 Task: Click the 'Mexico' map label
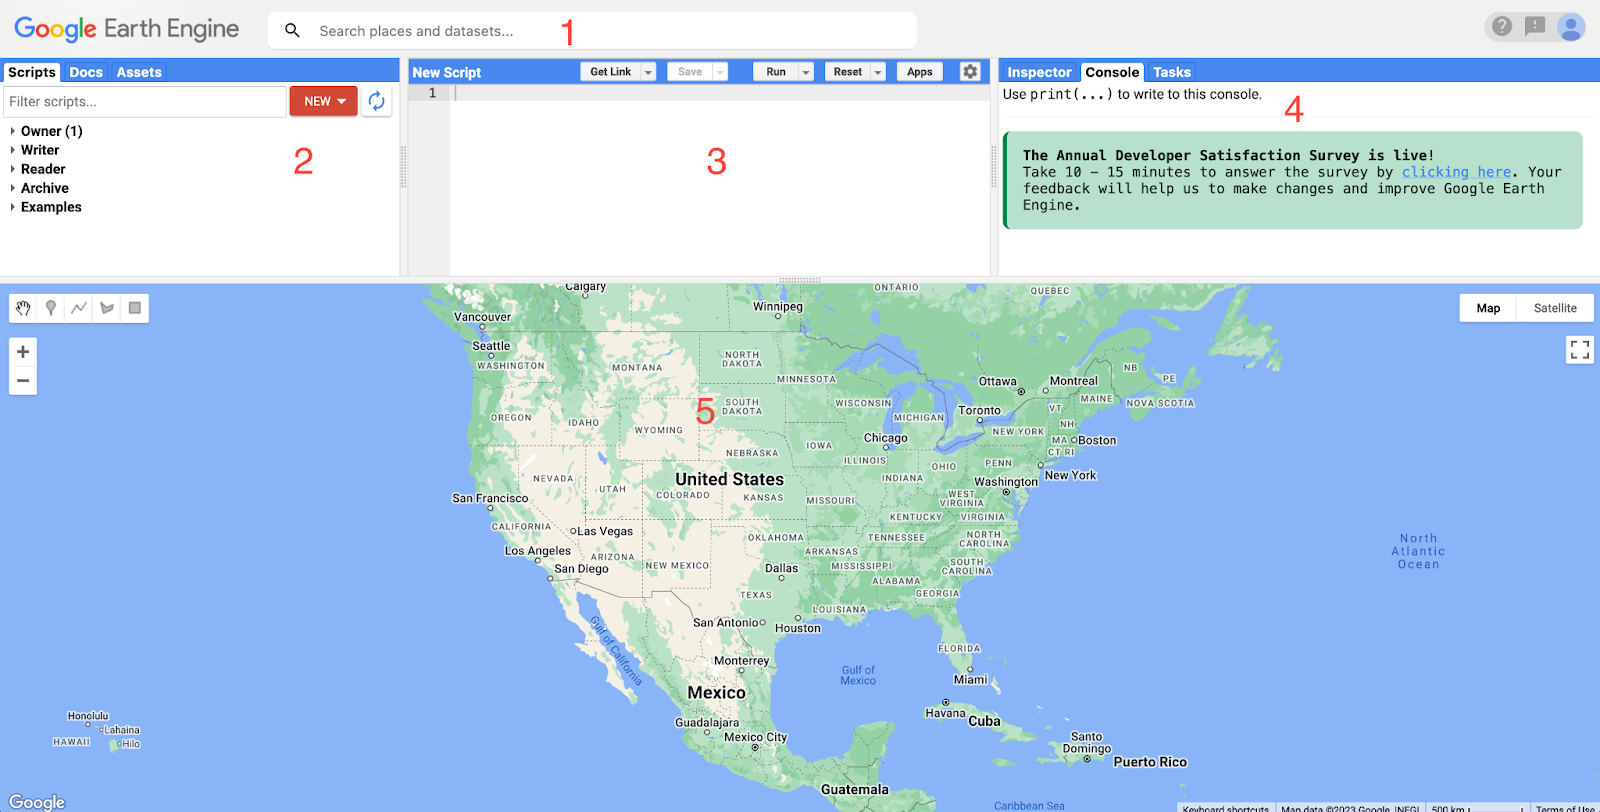716,692
